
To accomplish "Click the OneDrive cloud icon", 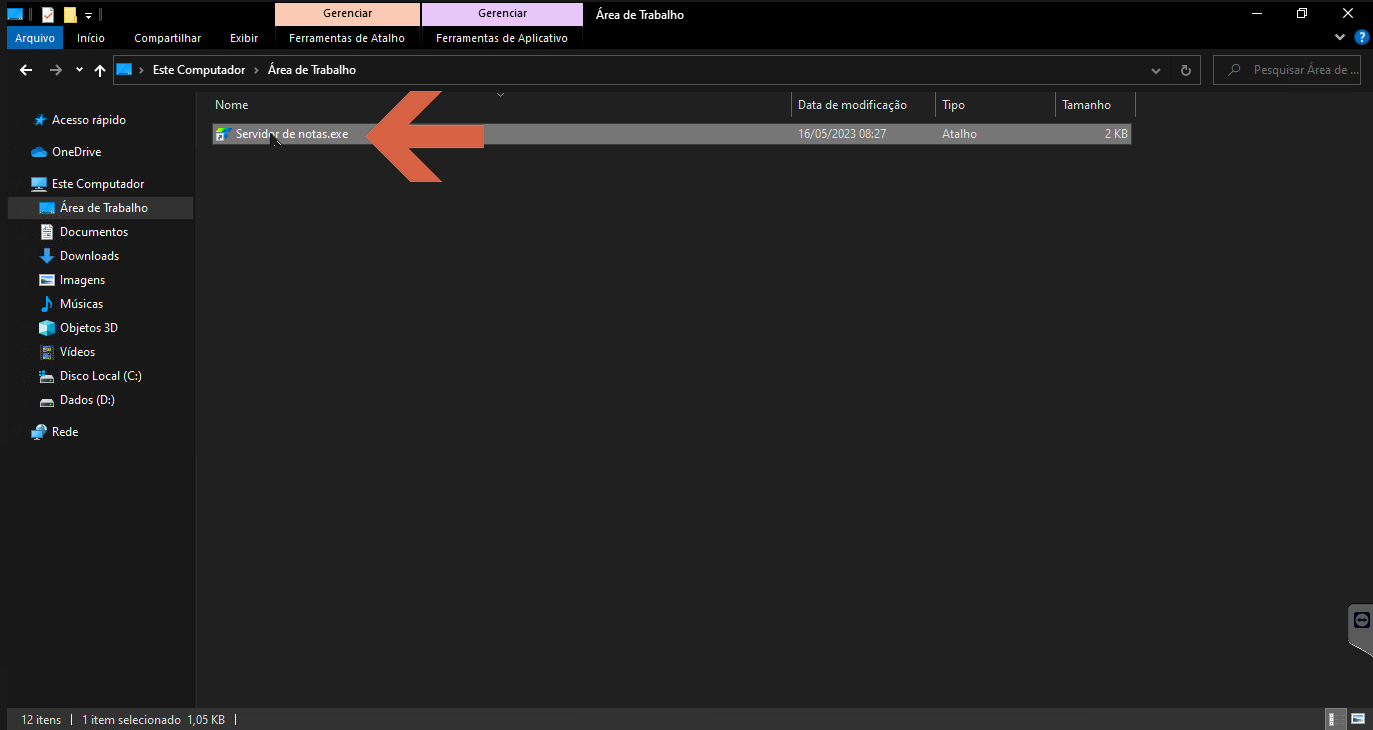I will tap(39, 152).
